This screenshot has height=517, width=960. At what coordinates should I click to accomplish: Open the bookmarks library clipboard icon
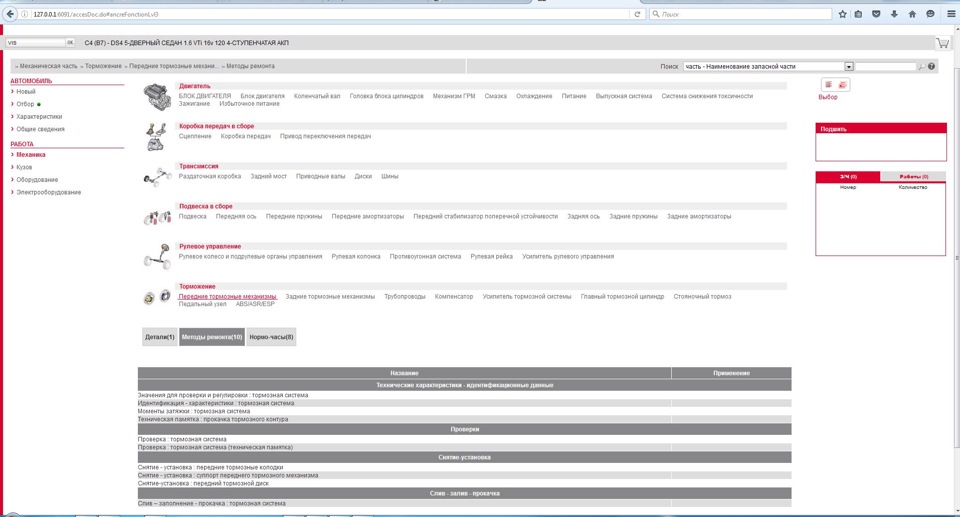[858, 13]
